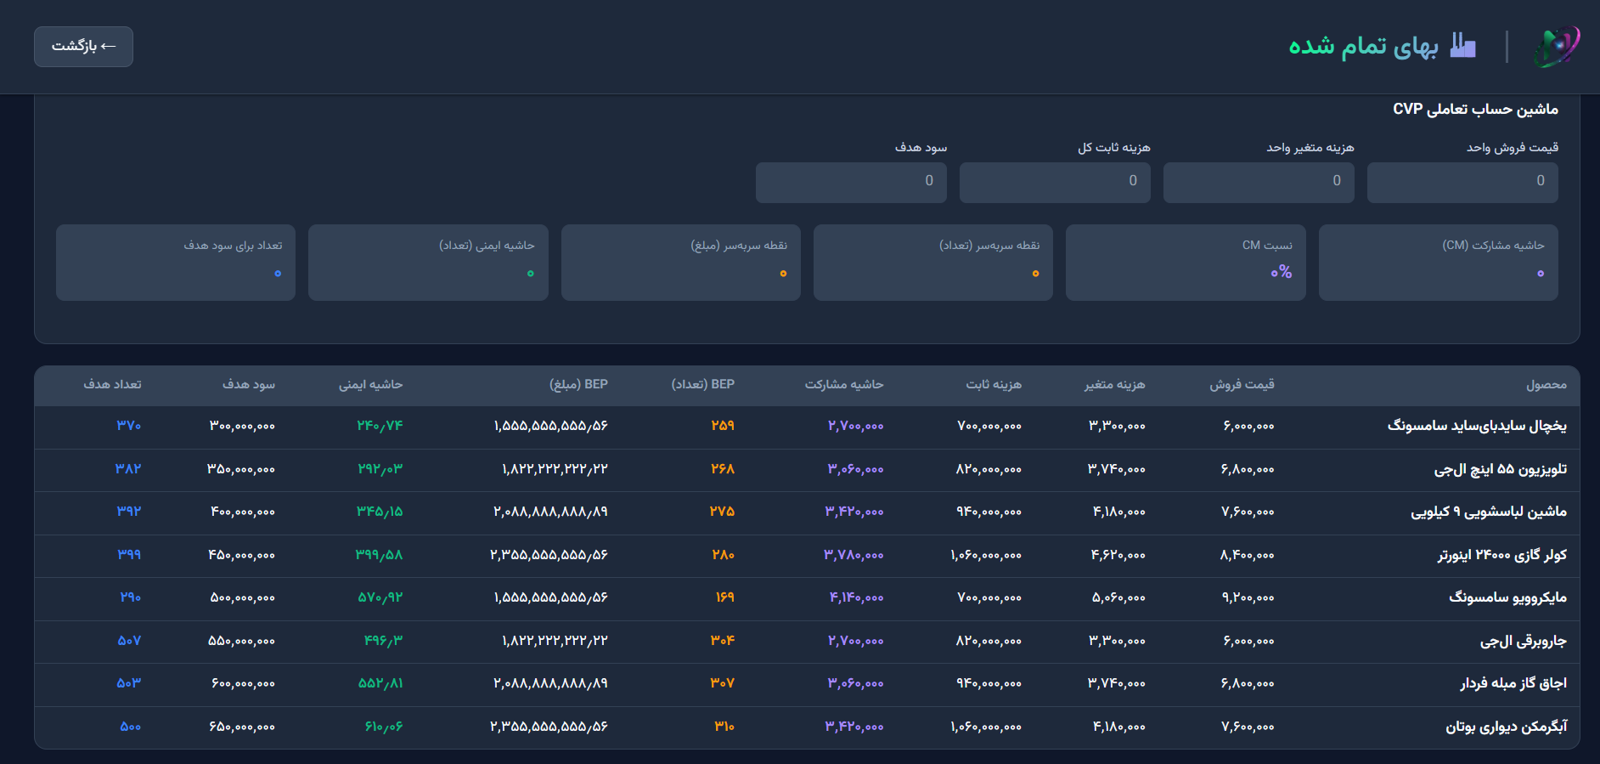
Task: Click the app logo in the header
Action: 1557,46
